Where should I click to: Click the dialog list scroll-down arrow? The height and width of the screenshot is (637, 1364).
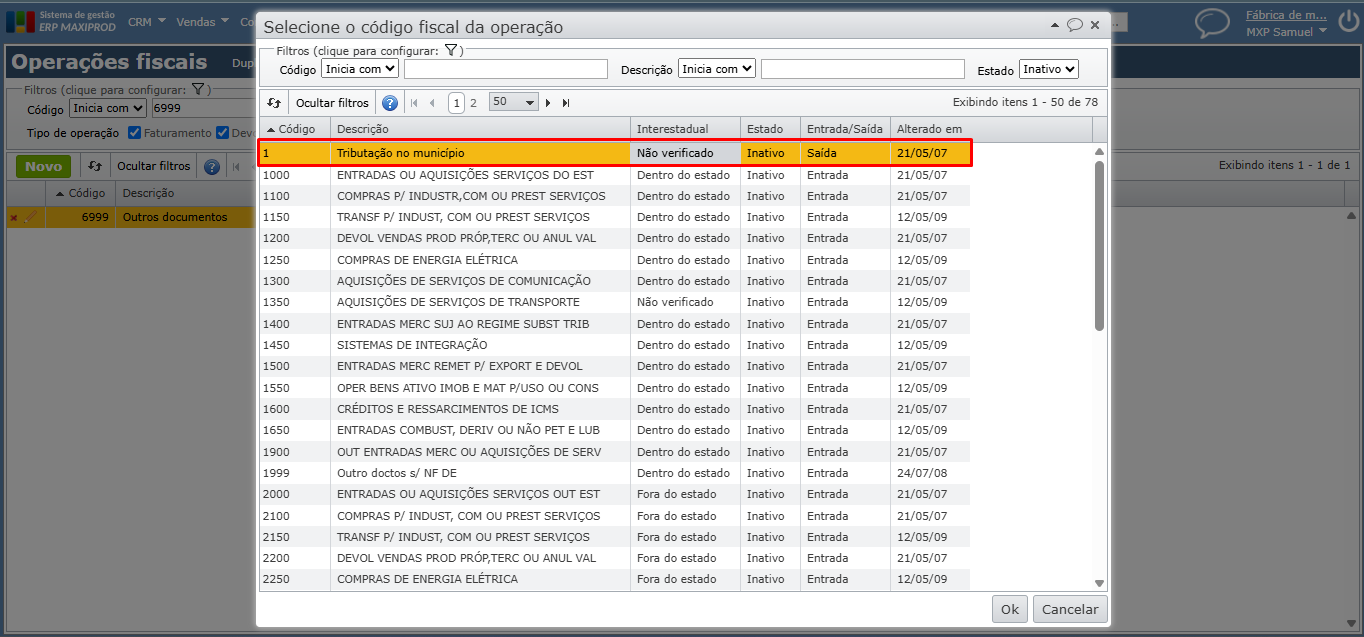(x=1099, y=583)
